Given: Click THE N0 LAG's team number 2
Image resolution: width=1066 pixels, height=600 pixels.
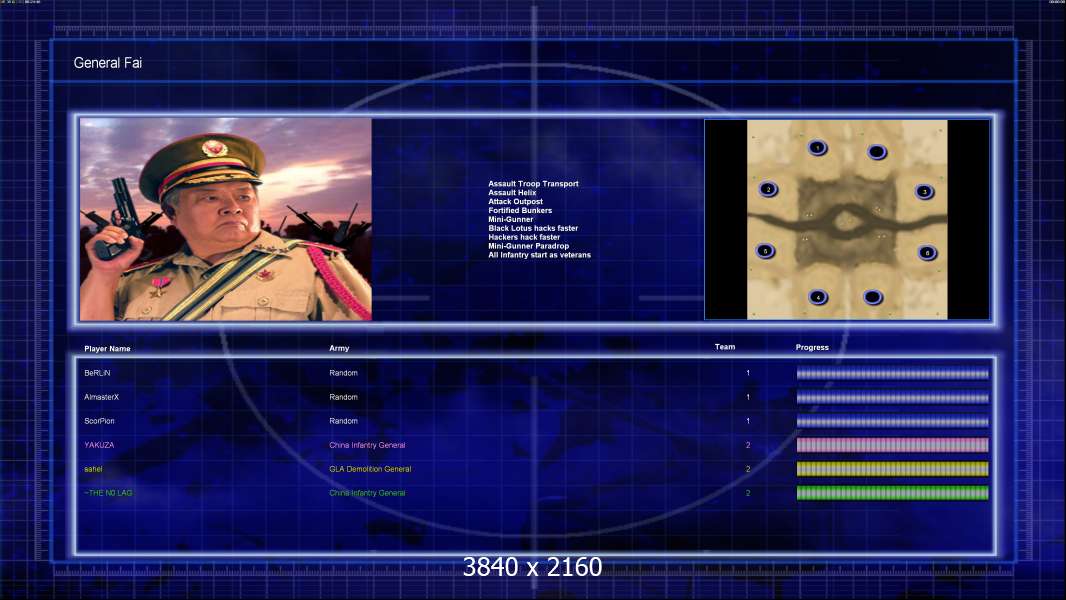Looking at the screenshot, I should coord(748,493).
